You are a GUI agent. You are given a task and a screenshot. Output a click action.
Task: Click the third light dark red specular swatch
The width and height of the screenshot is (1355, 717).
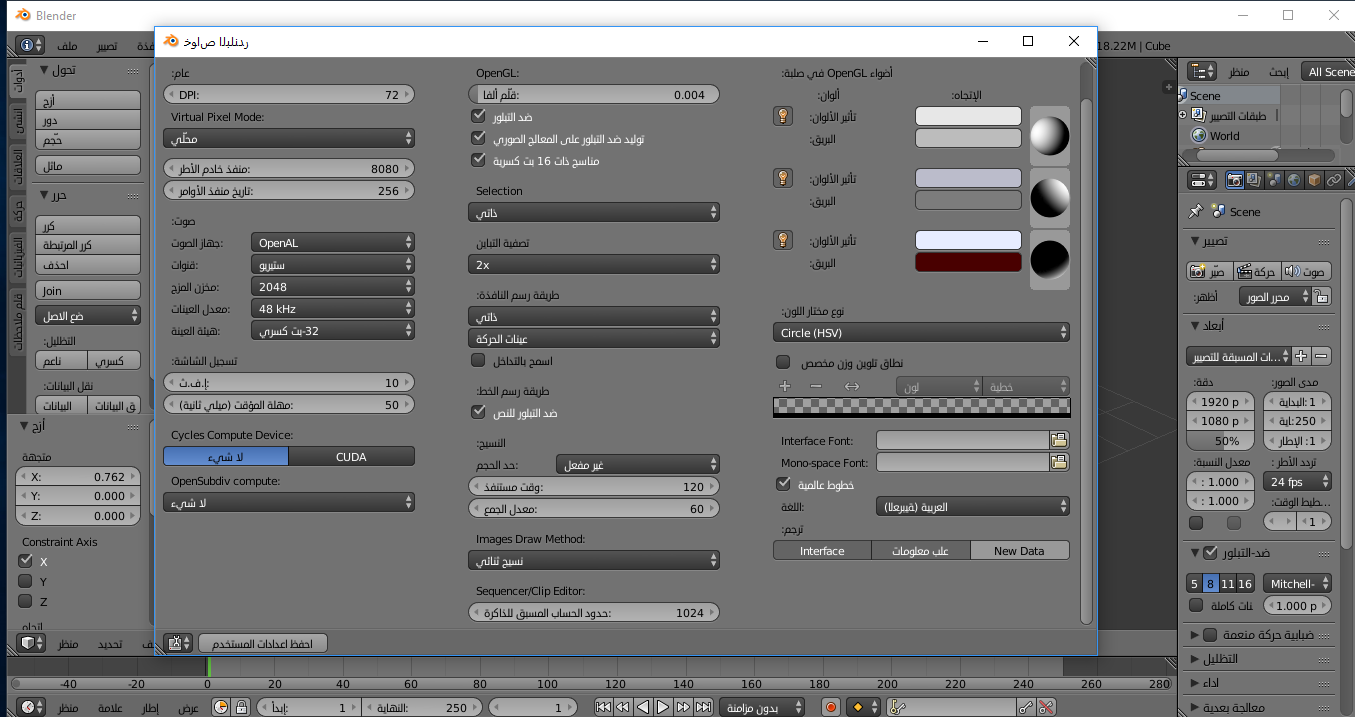968,262
